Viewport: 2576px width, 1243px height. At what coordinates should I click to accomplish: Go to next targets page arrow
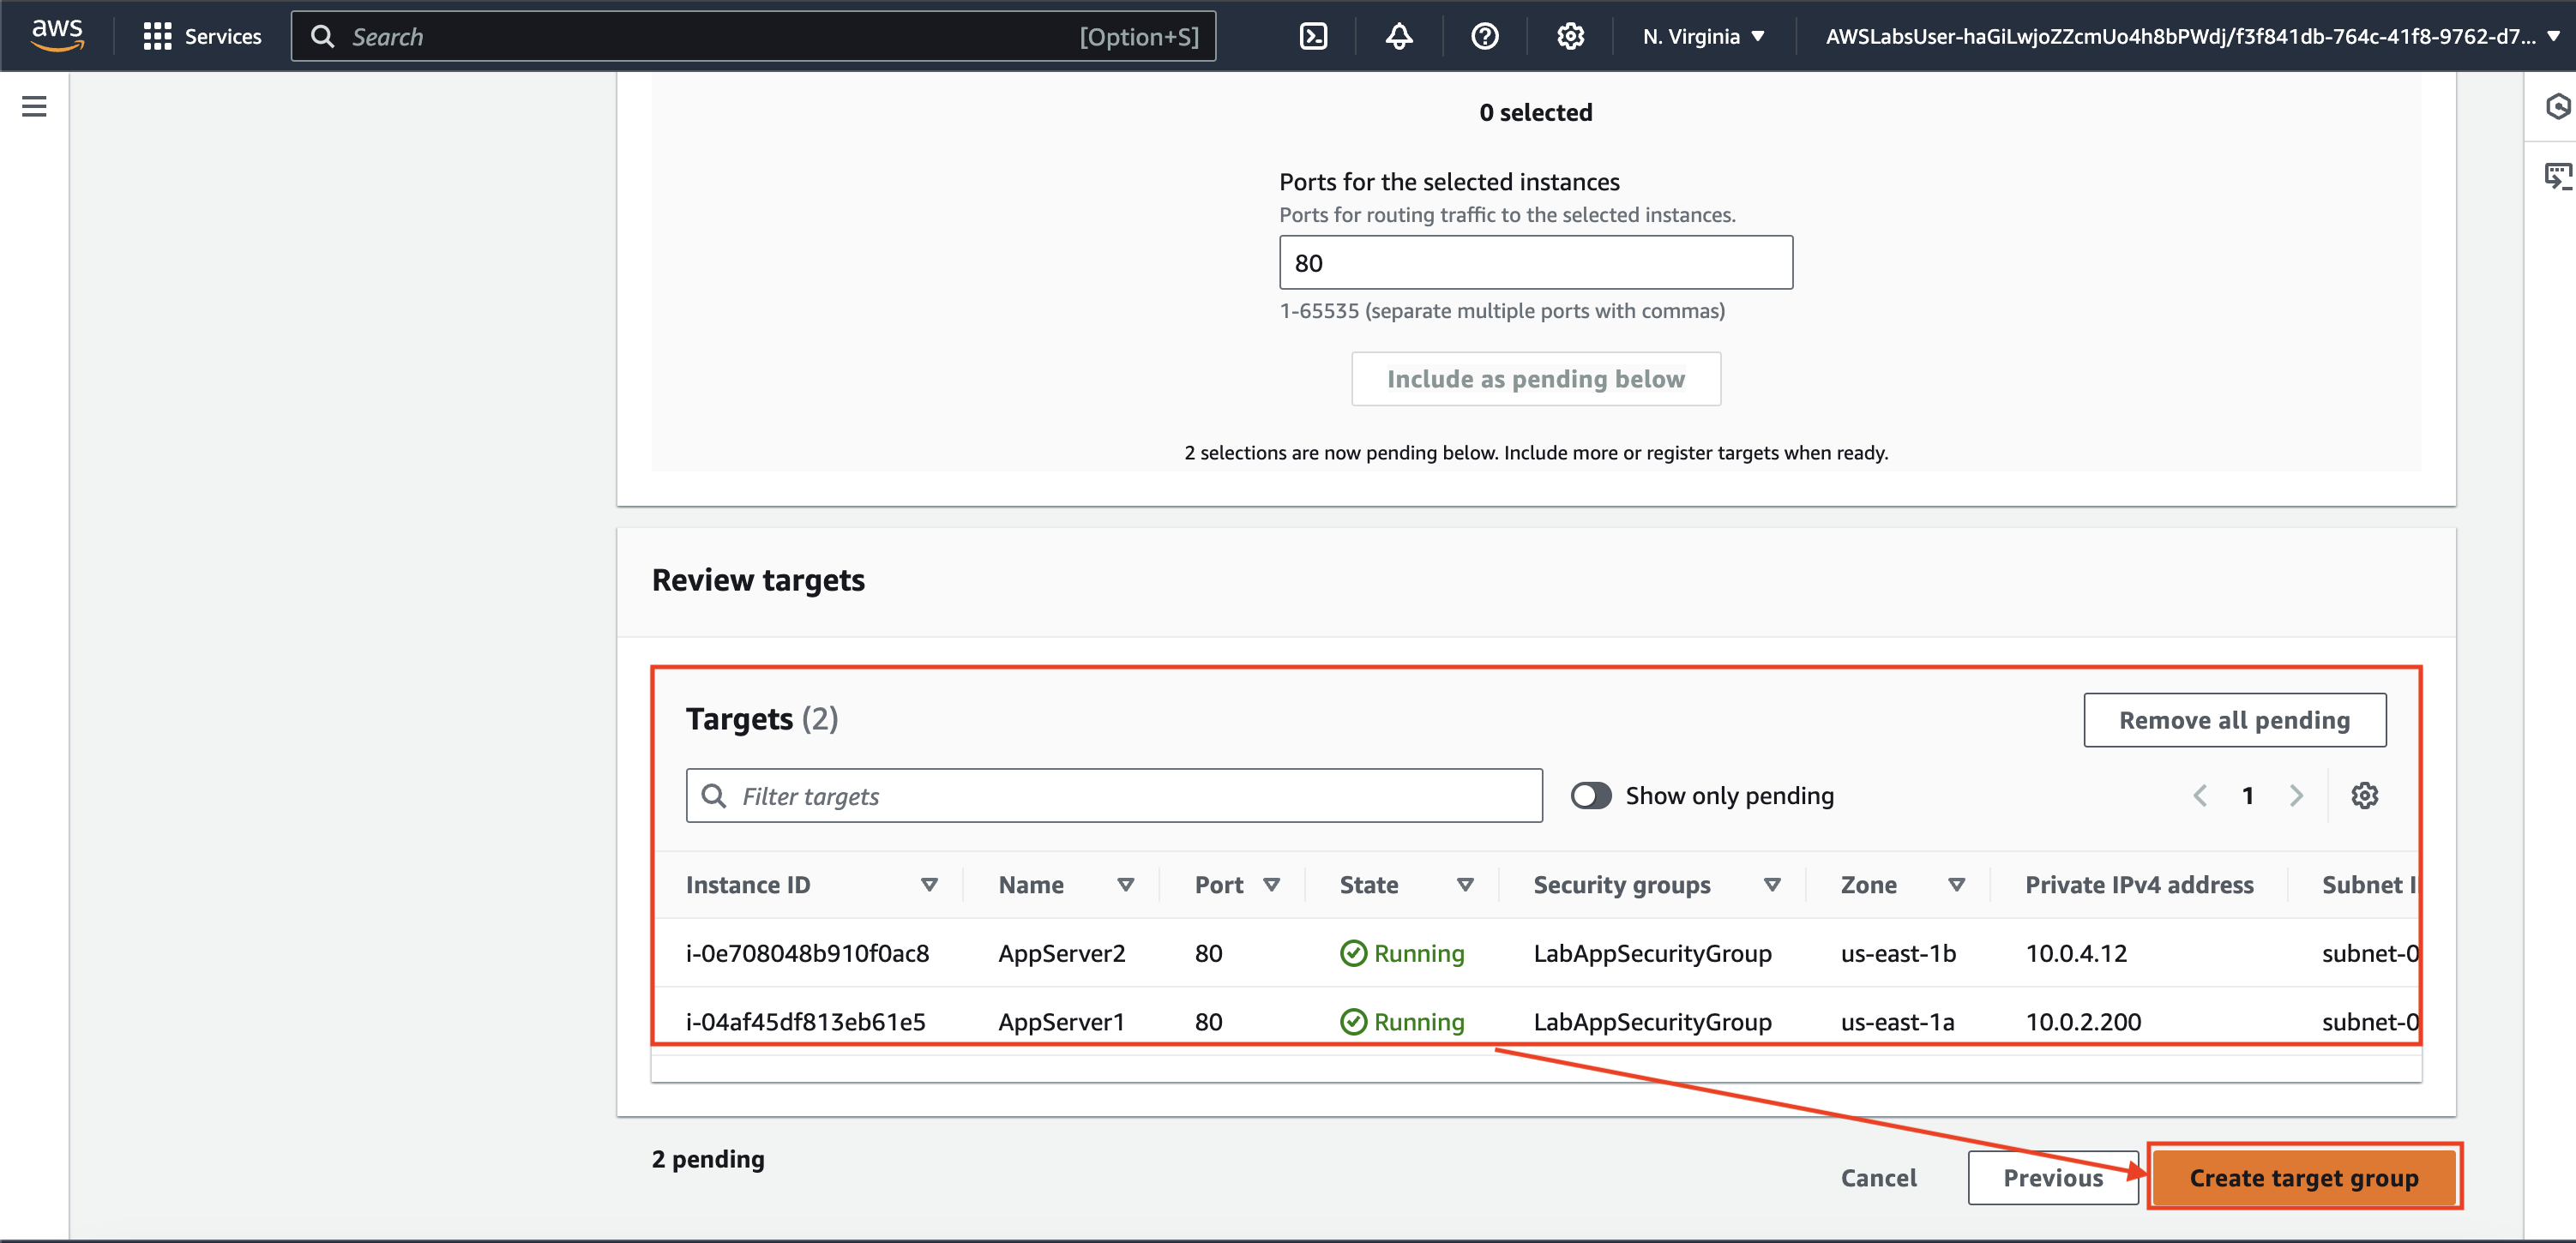pyautogui.click(x=2296, y=796)
